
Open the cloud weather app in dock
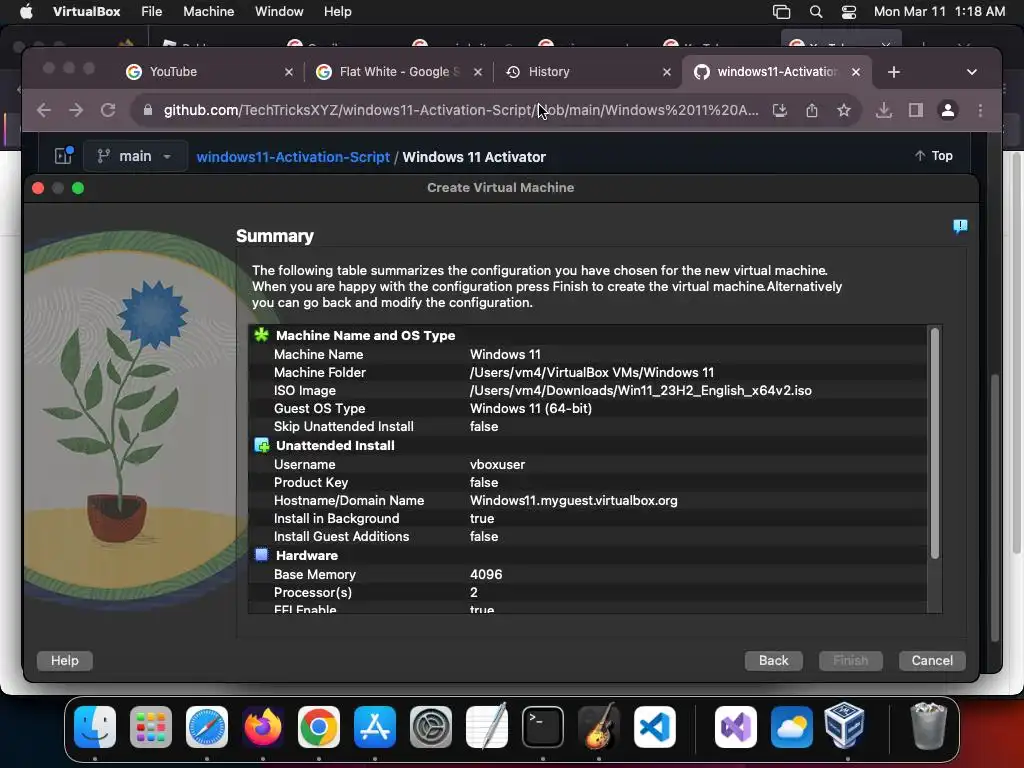coord(792,727)
